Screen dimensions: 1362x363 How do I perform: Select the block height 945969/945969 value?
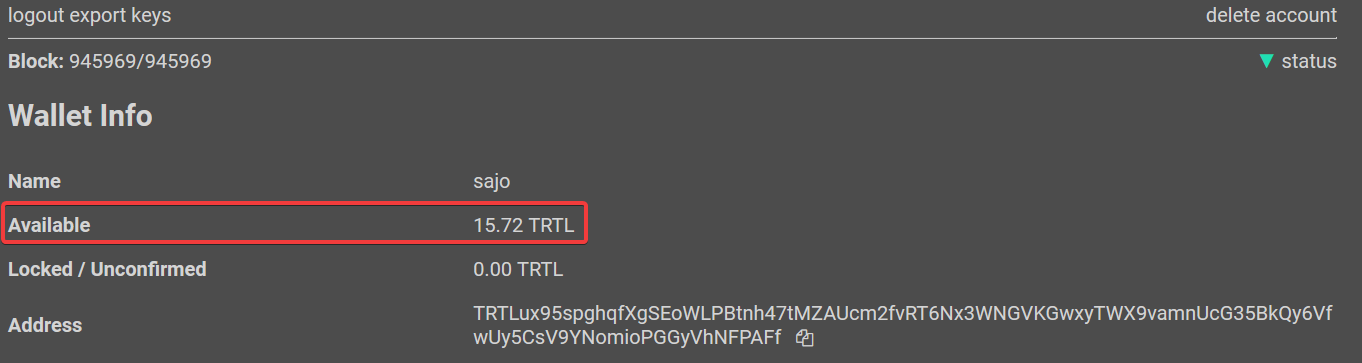click(141, 62)
